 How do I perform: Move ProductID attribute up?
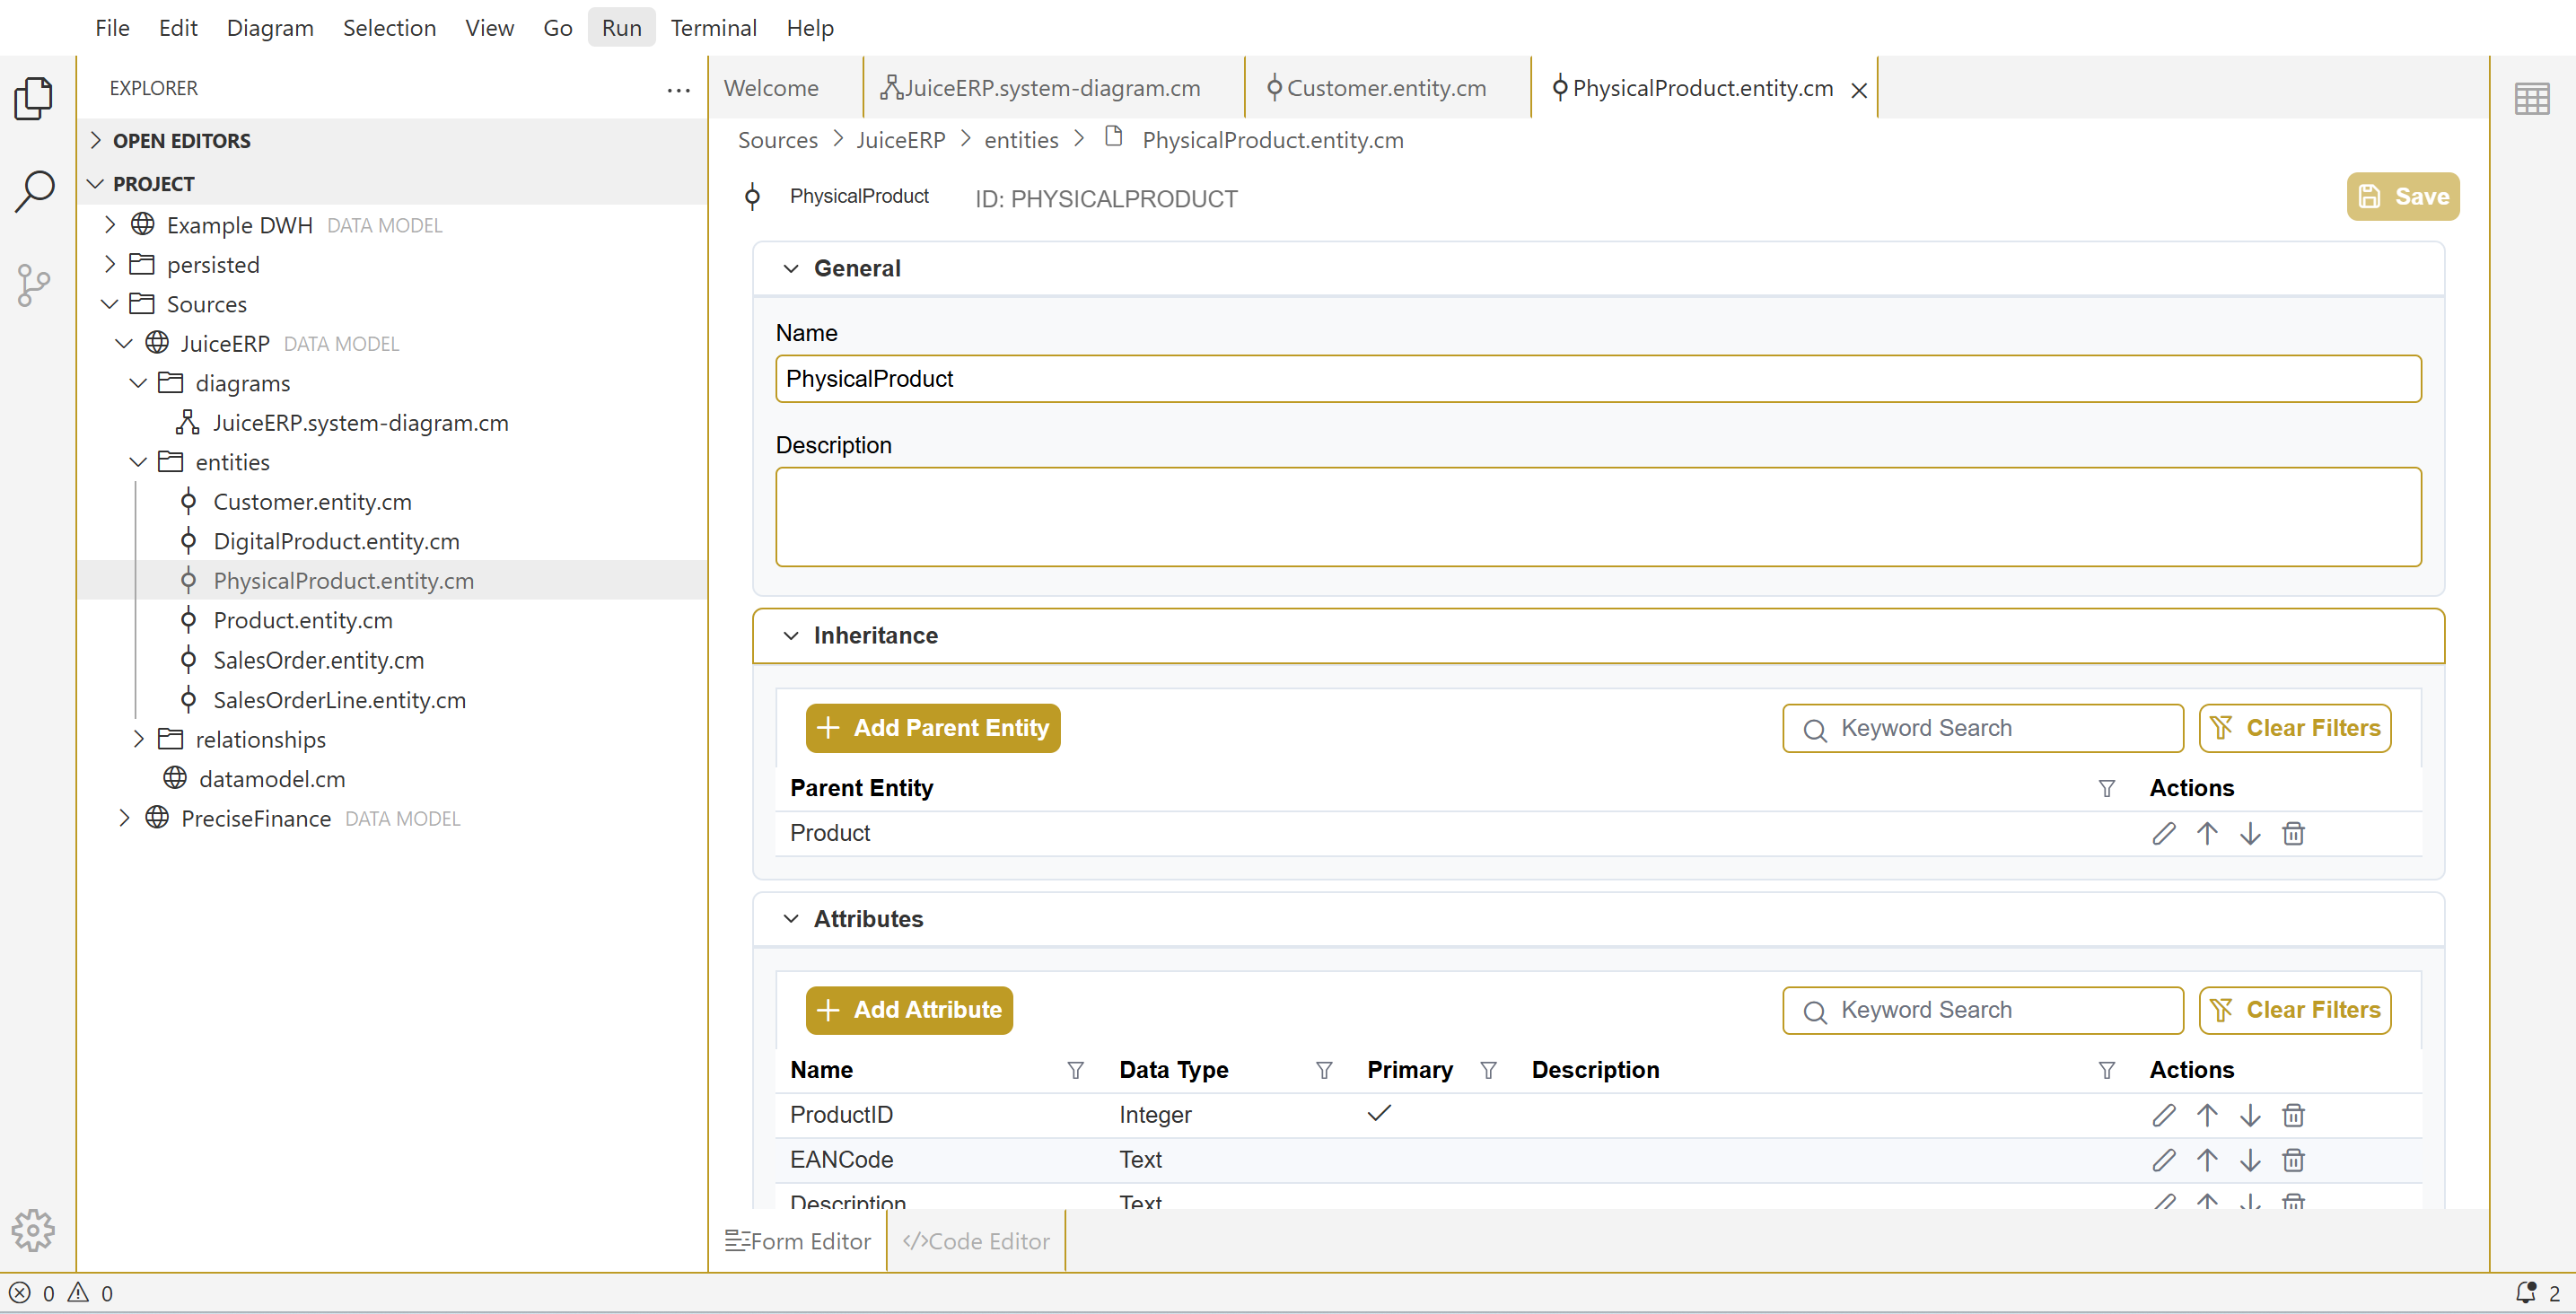(x=2207, y=1115)
